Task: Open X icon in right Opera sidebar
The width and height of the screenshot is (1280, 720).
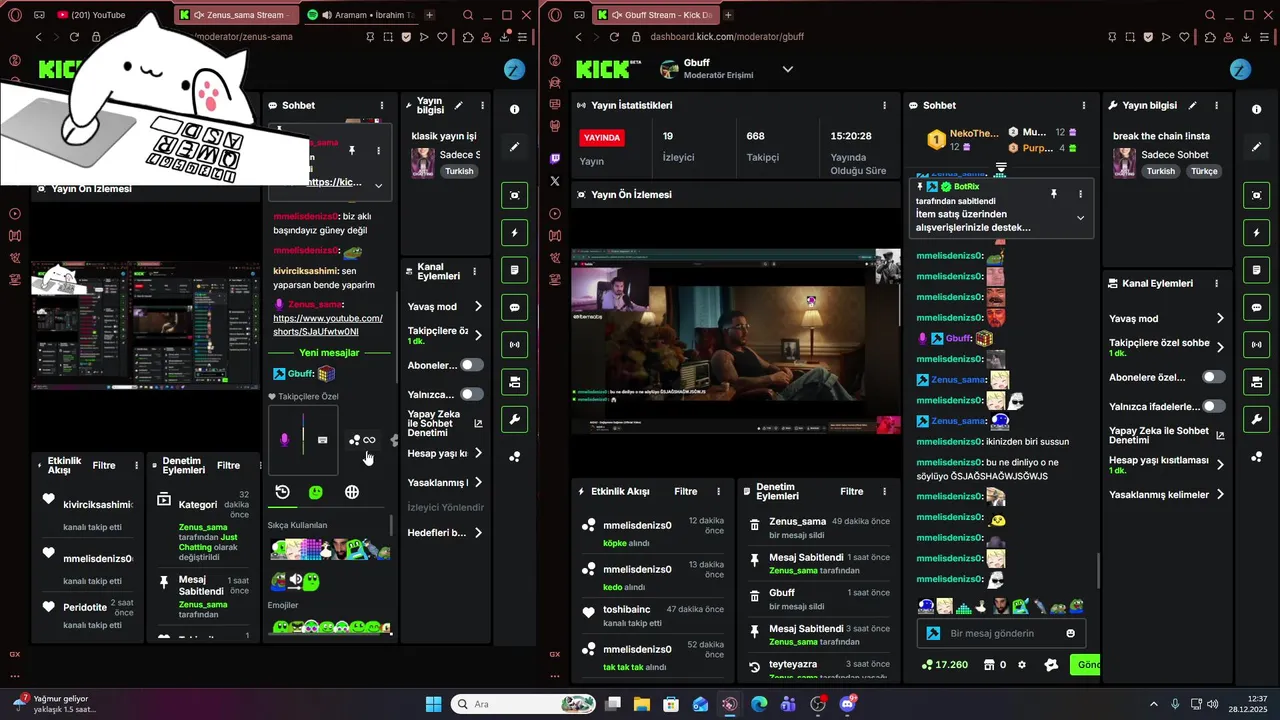Action: [x=554, y=181]
